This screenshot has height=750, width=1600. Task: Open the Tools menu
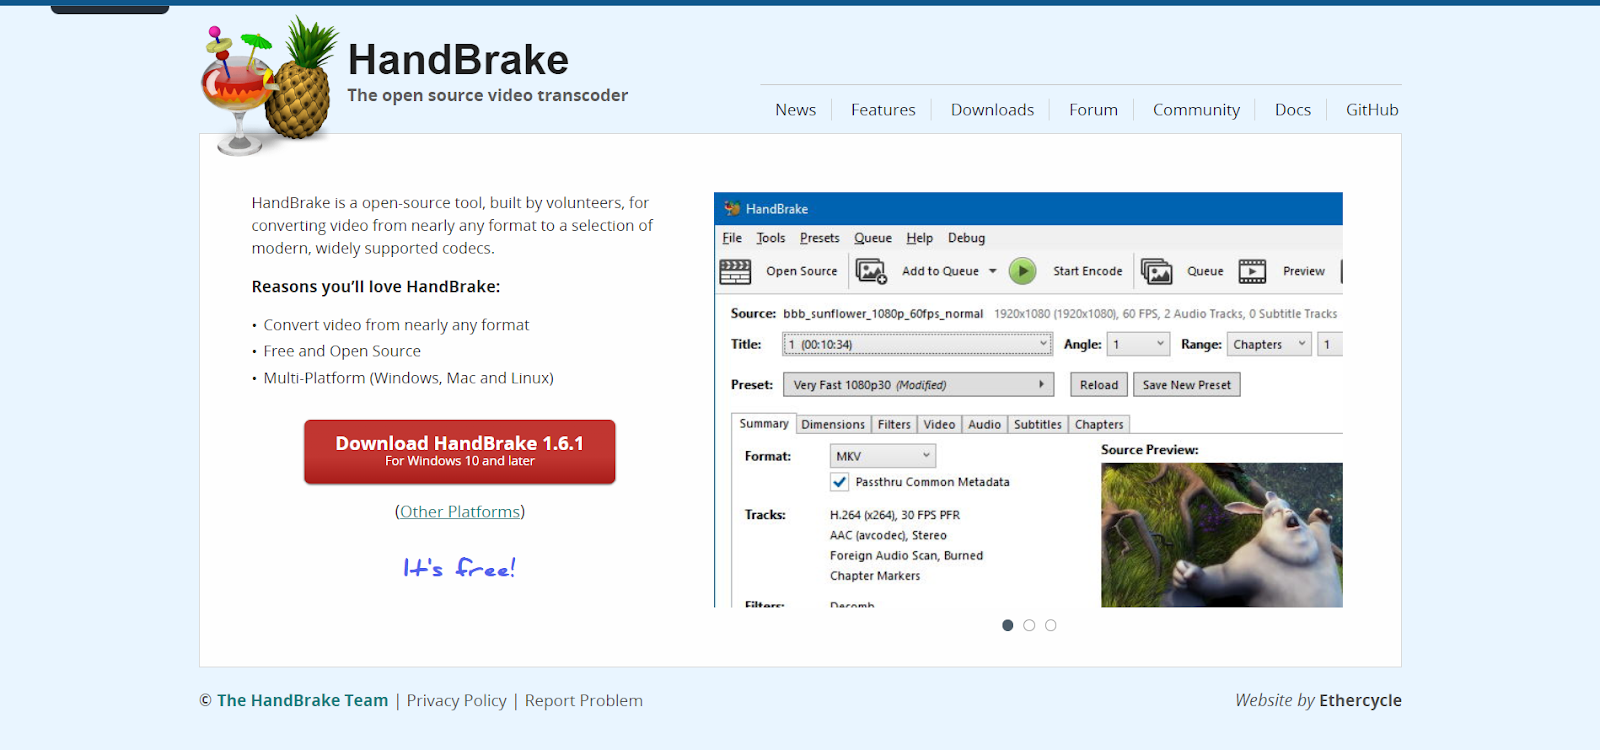pos(770,238)
